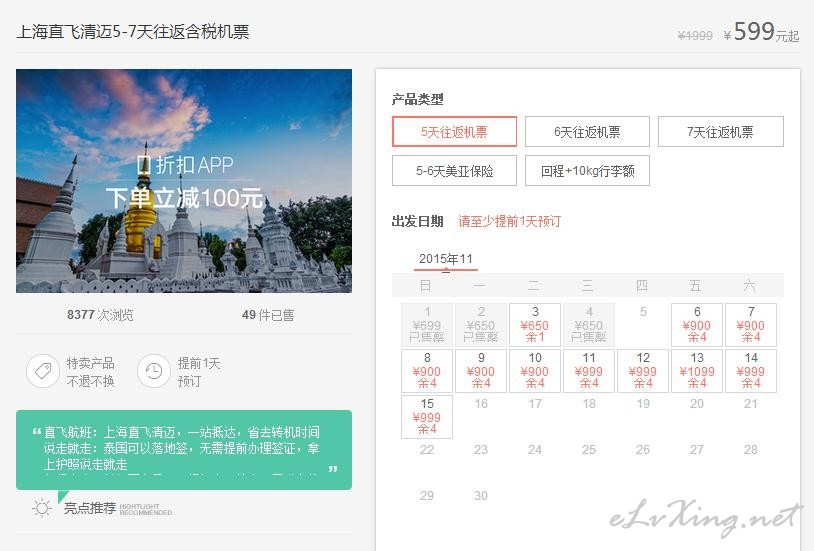The height and width of the screenshot is (551, 814).
Task: Pick departure date 3 priced ¥650
Action: pos(535,325)
